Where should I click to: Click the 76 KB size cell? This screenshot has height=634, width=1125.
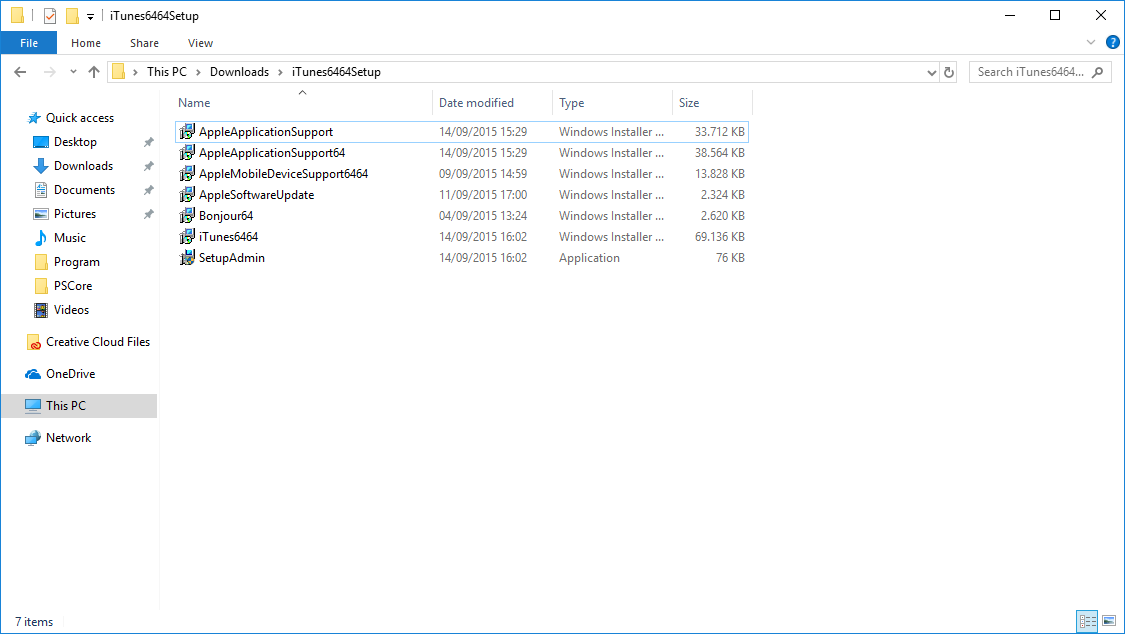click(730, 257)
